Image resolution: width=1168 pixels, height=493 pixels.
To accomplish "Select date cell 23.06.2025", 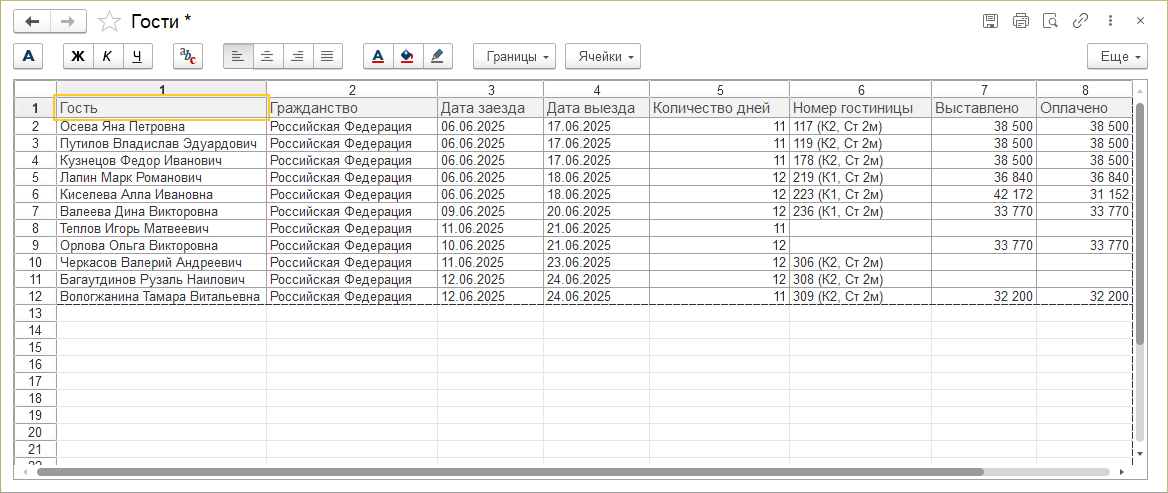I will [596, 262].
